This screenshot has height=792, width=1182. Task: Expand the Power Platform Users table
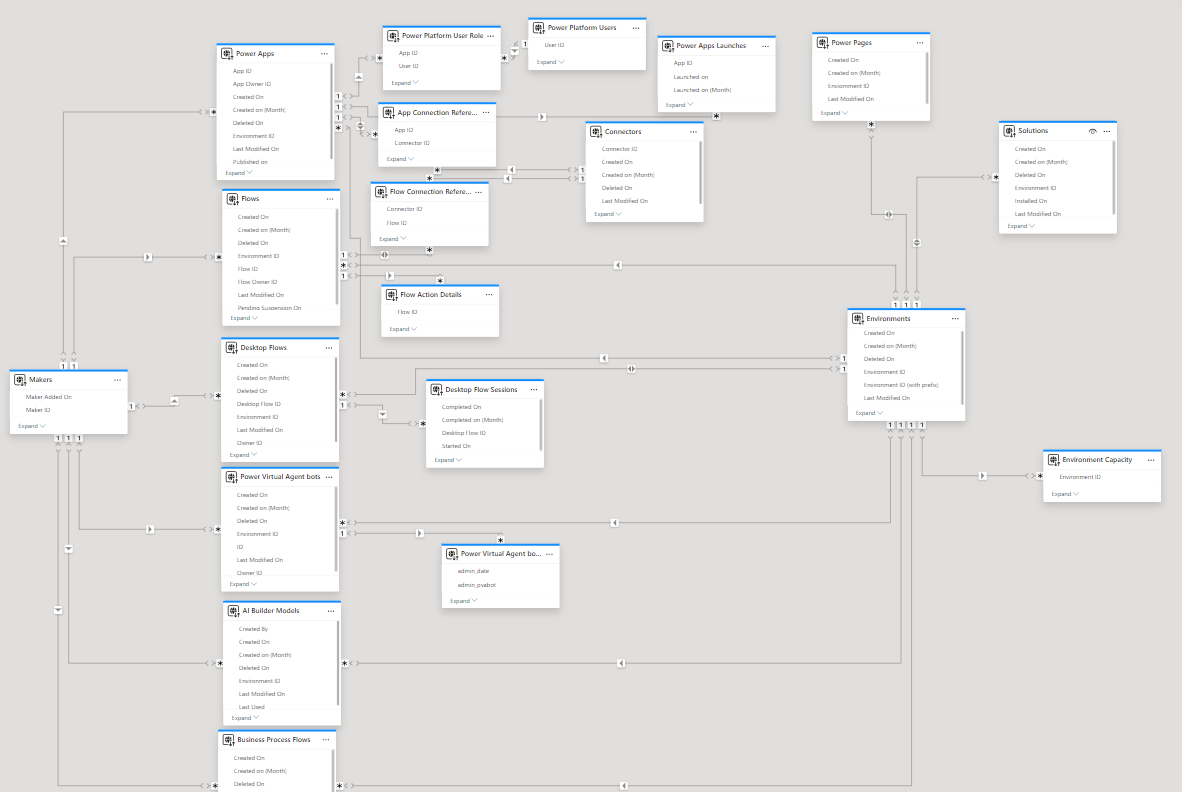[550, 62]
